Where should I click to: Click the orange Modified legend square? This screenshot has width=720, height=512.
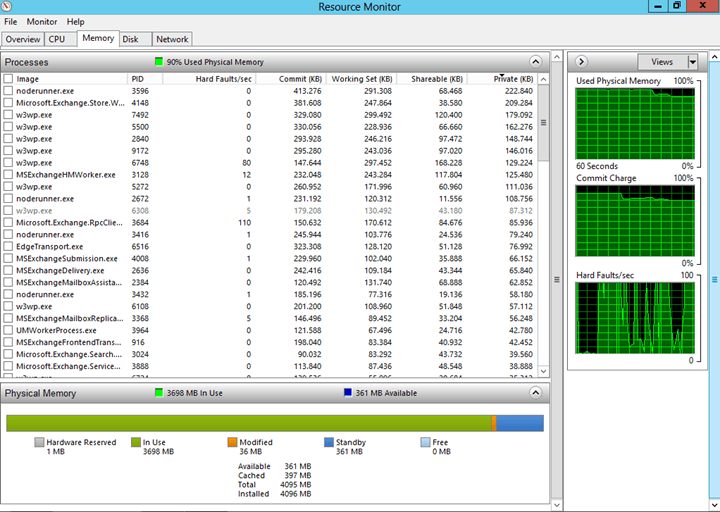coord(232,442)
